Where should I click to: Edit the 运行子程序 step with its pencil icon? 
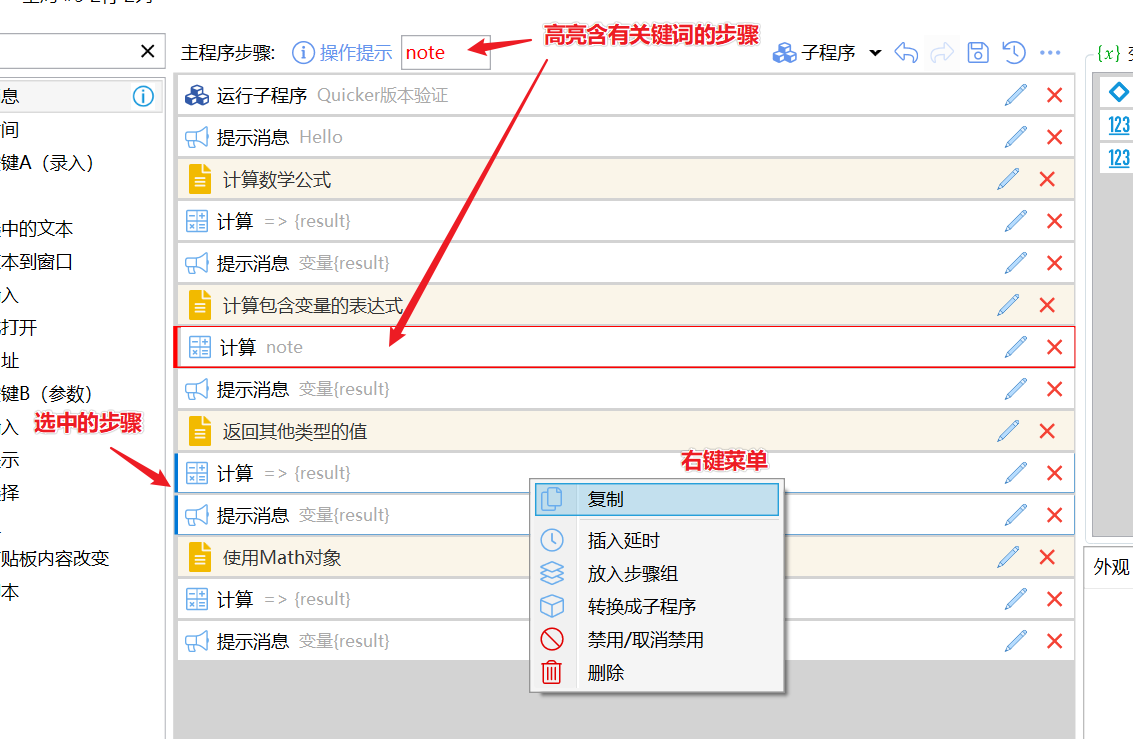click(x=1016, y=95)
